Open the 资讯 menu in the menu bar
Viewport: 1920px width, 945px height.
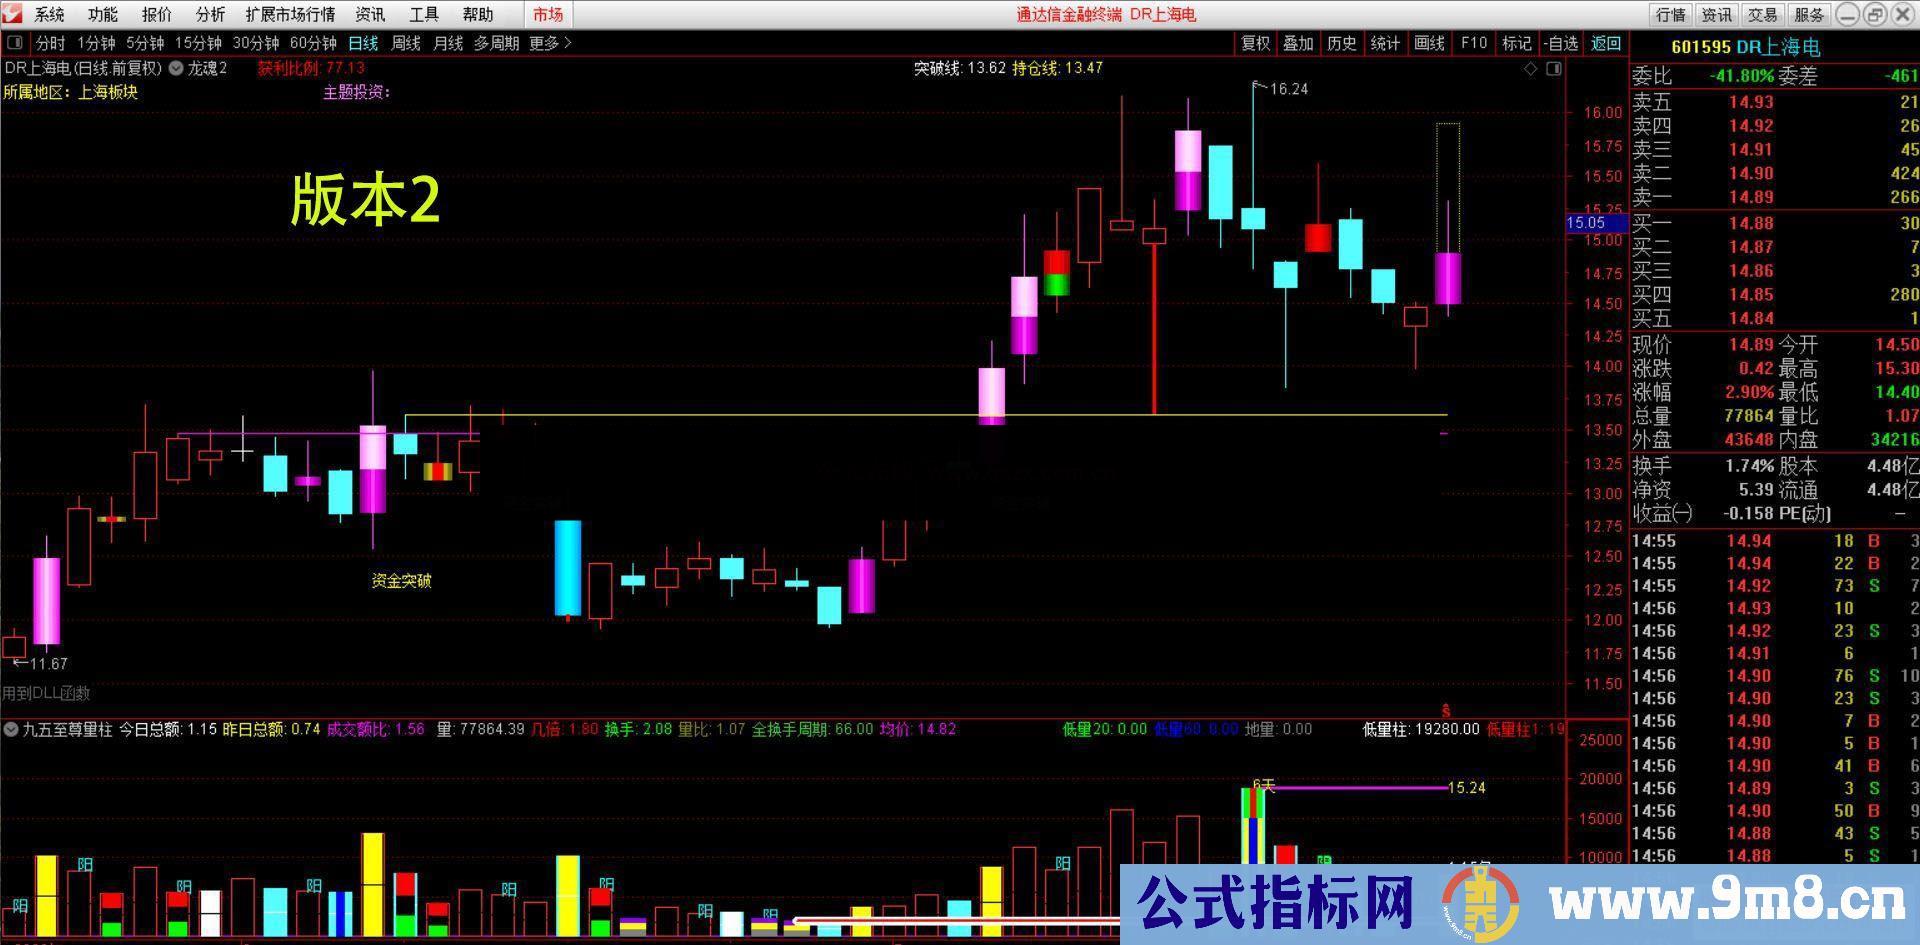[370, 14]
